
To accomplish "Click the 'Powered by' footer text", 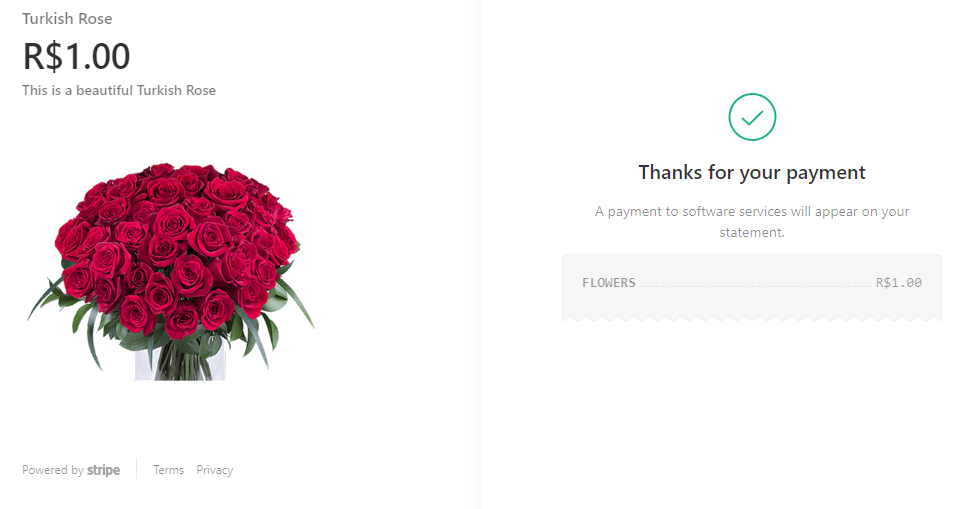I will tap(52, 470).
